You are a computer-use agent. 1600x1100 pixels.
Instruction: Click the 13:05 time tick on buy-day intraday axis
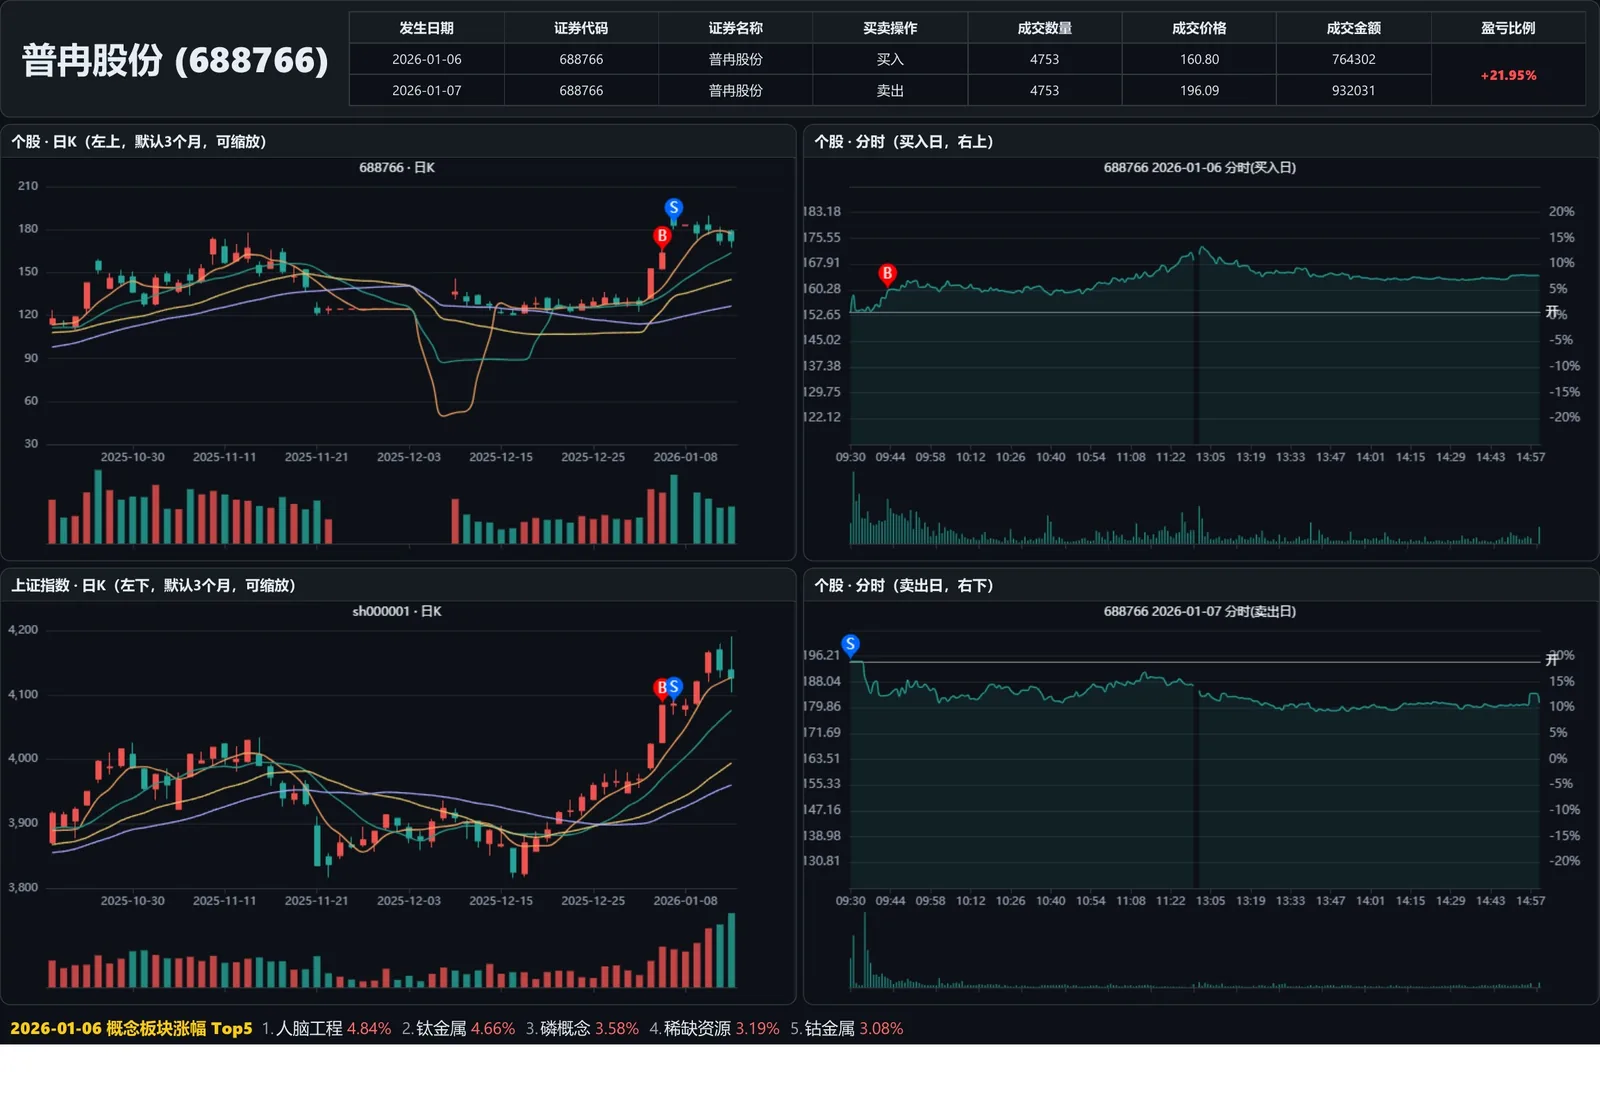tap(1210, 457)
